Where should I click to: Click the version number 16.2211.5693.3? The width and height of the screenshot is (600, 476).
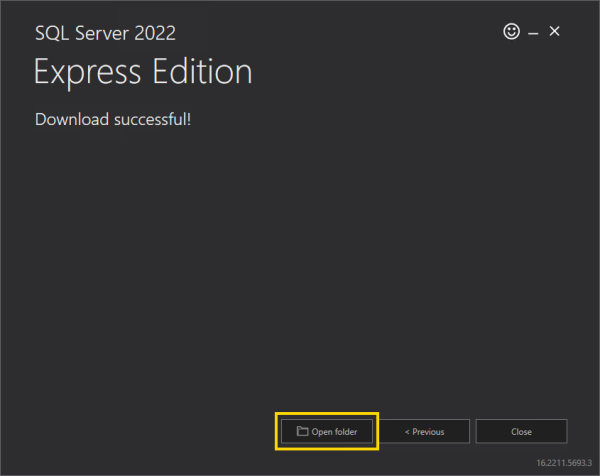coord(565,464)
